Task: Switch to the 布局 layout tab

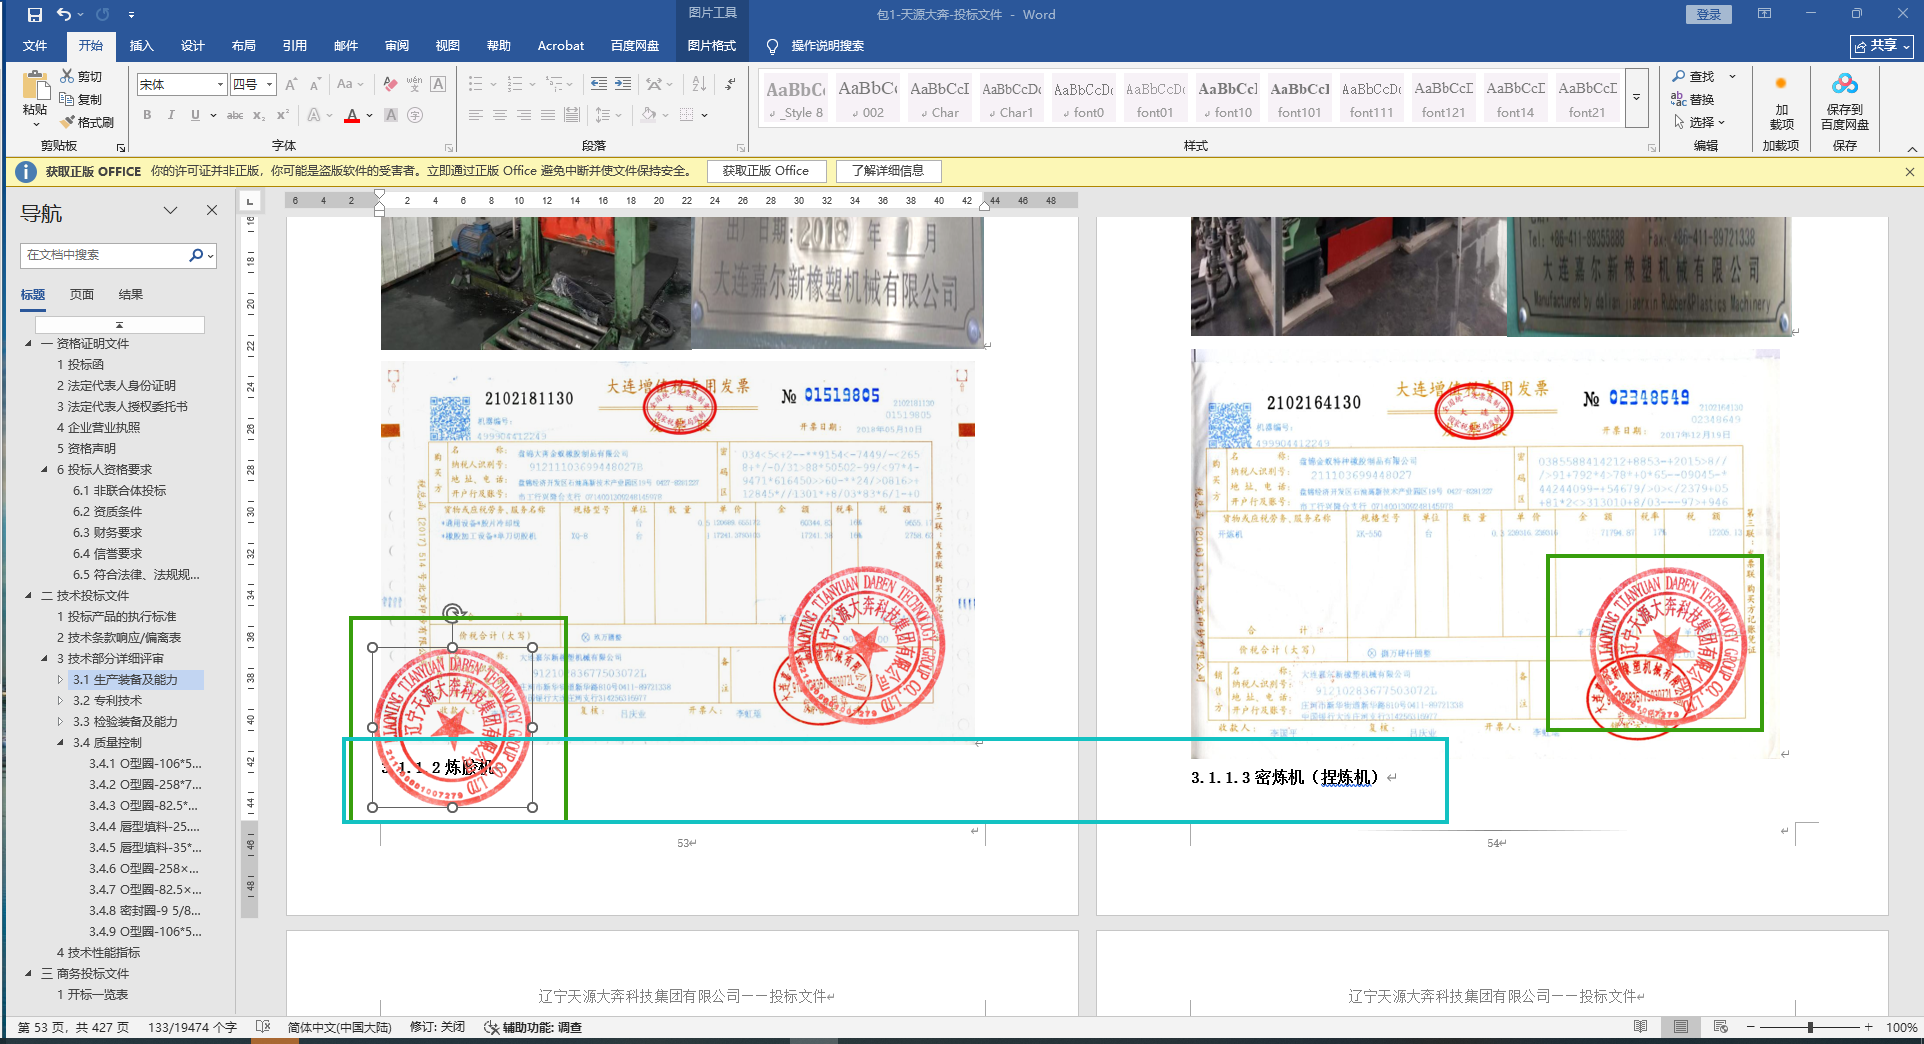Action: coord(244,46)
